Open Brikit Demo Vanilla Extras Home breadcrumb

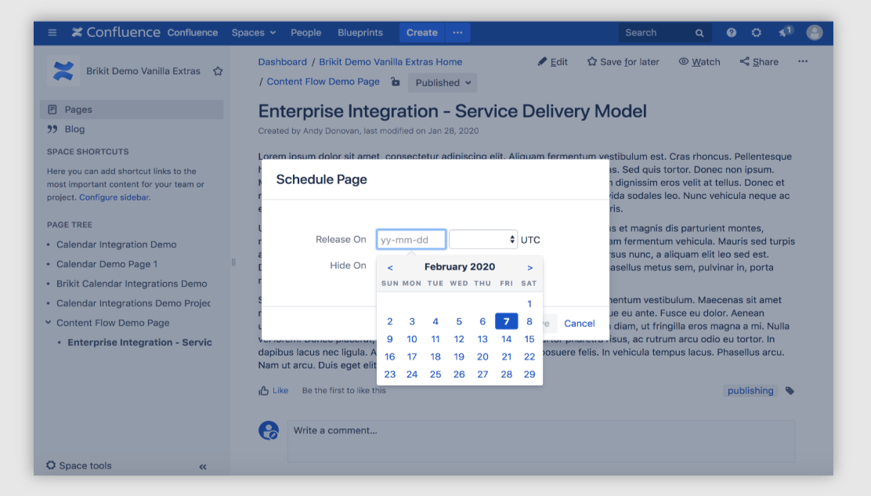click(391, 62)
